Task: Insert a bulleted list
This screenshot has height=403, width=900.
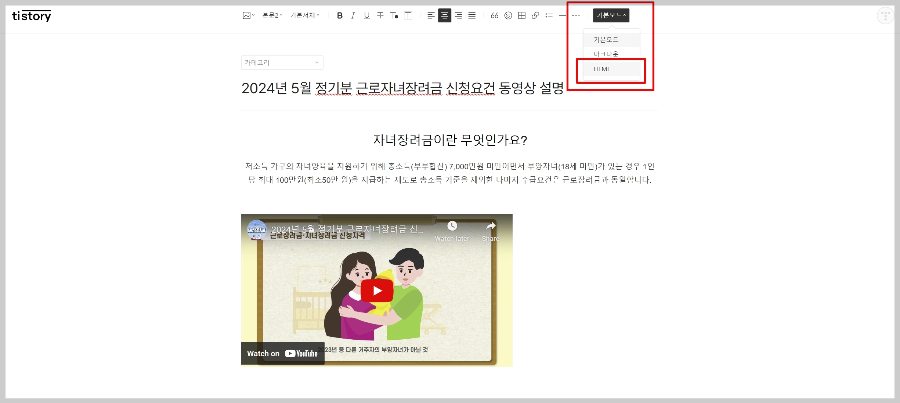Action: (x=549, y=16)
